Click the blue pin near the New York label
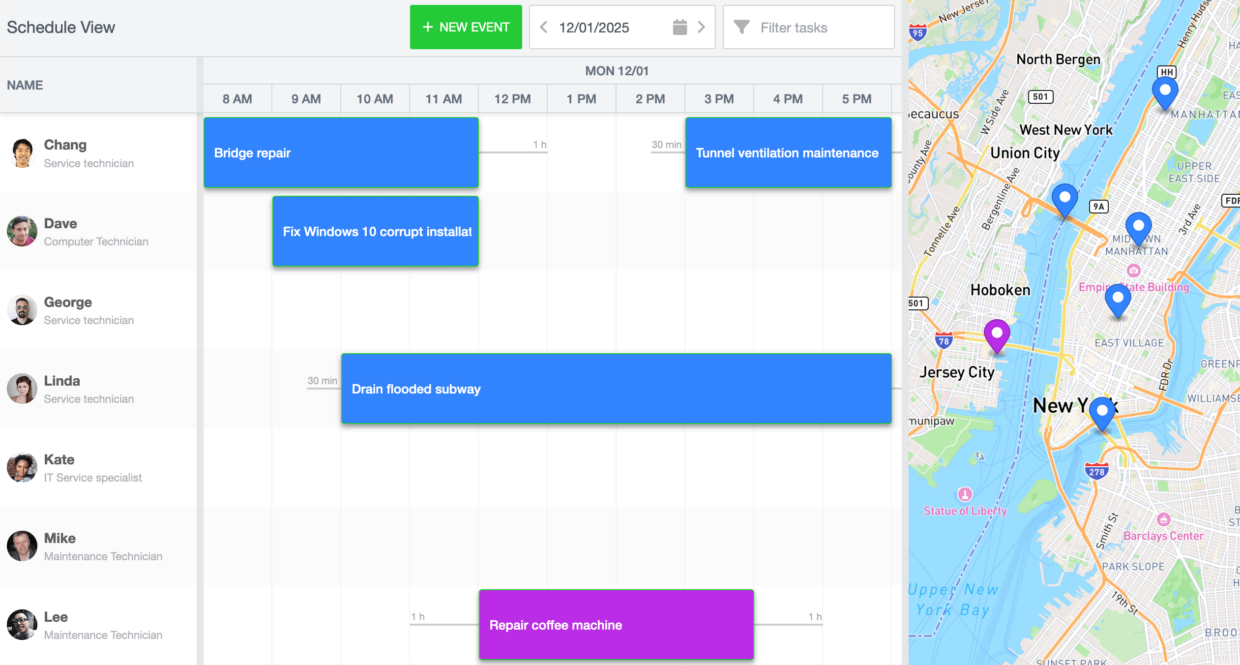This screenshot has width=1240, height=665. click(x=1101, y=409)
